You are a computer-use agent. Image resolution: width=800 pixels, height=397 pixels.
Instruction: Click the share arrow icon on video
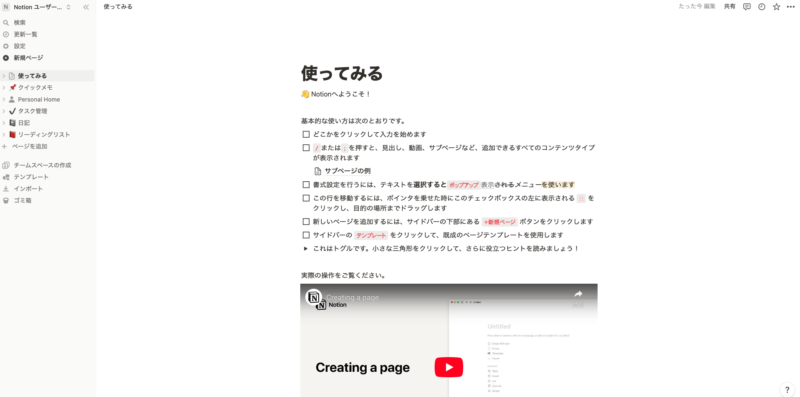tap(578, 294)
